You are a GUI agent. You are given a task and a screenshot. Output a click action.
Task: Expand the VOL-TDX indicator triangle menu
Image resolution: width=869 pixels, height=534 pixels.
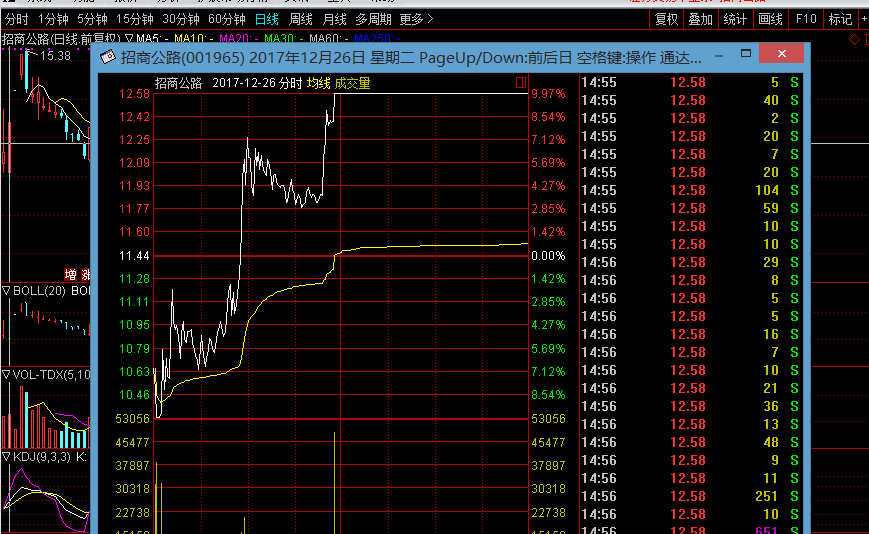point(6,374)
